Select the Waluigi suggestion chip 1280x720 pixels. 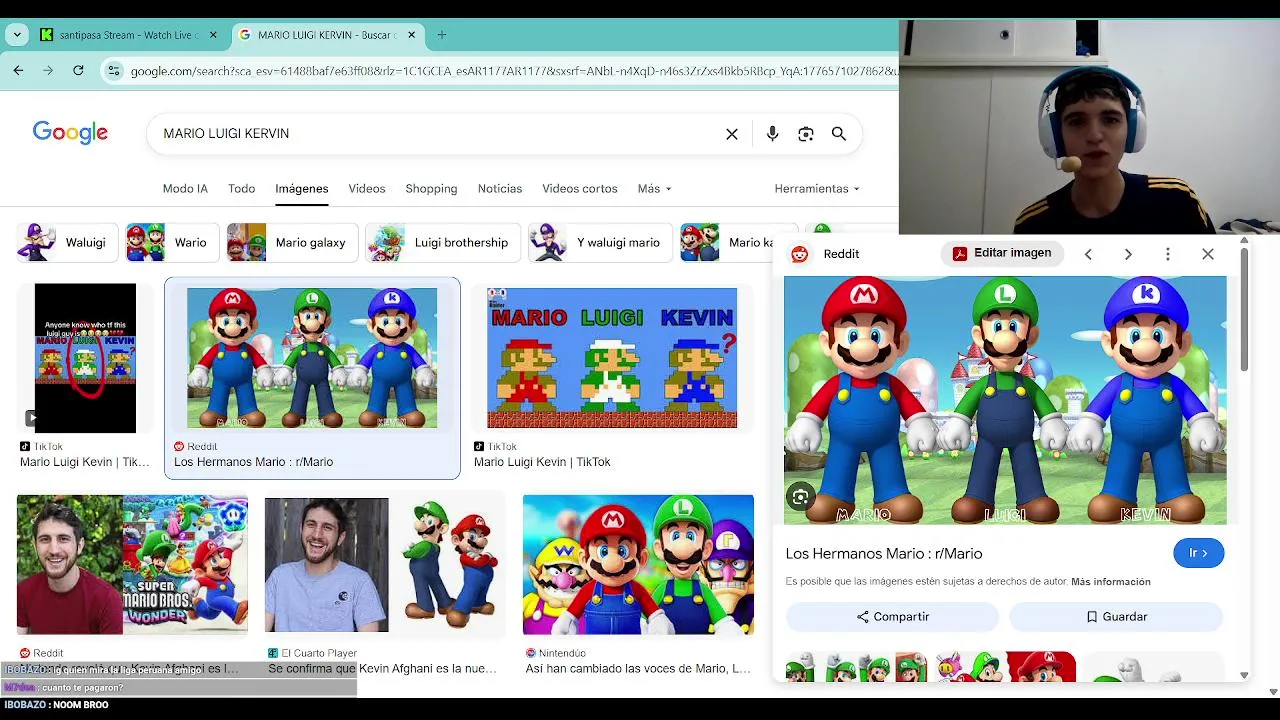point(67,243)
